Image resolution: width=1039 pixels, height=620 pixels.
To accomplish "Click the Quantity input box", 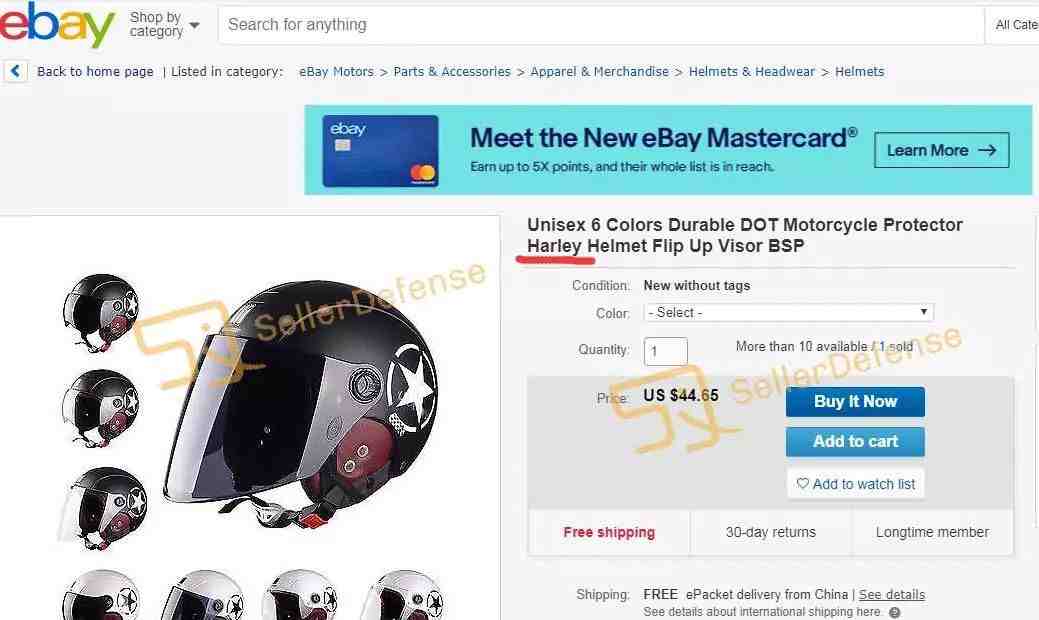I will 665,351.
